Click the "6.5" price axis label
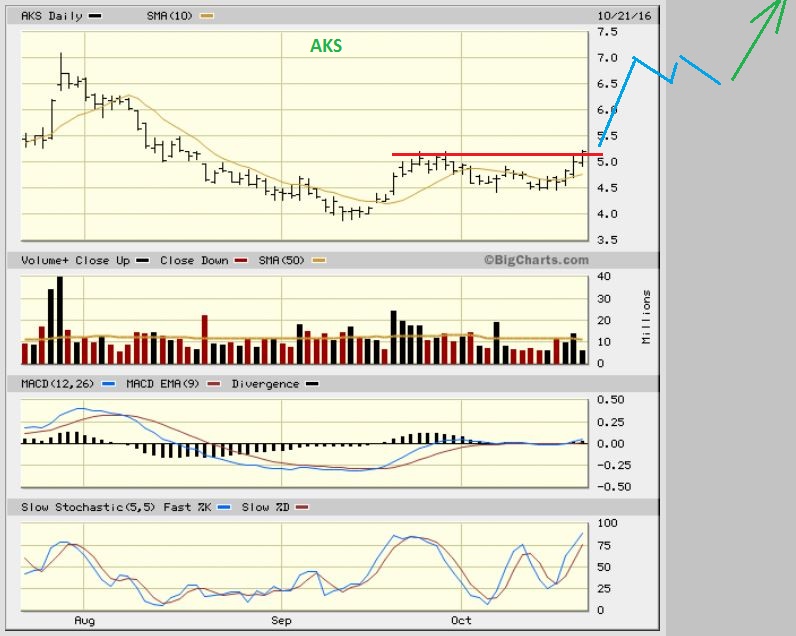Screen dimensions: 796x636 pos(608,84)
